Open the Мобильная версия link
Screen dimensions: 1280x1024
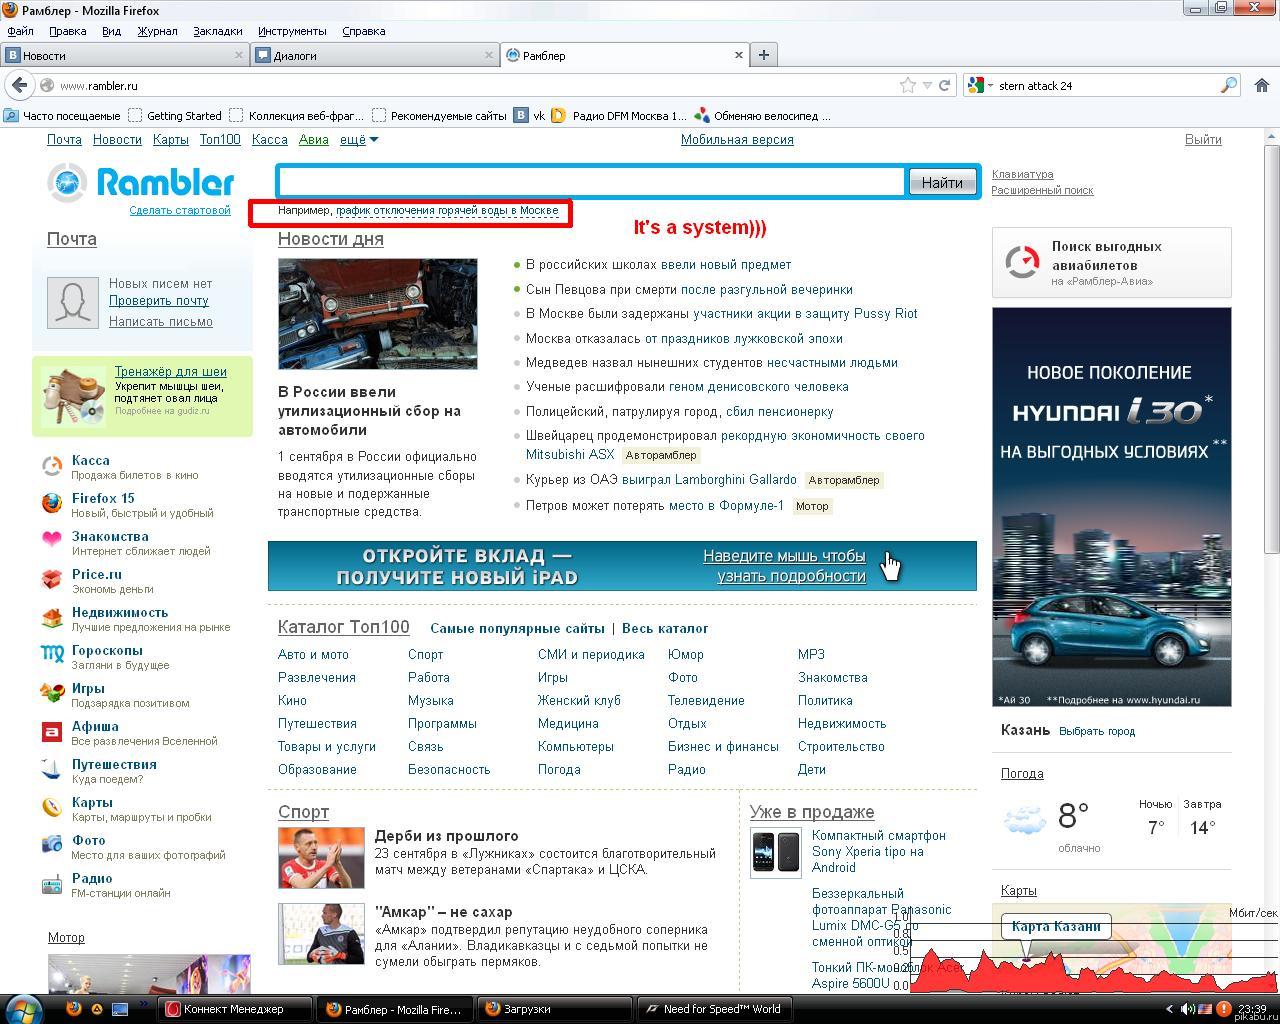click(x=737, y=140)
